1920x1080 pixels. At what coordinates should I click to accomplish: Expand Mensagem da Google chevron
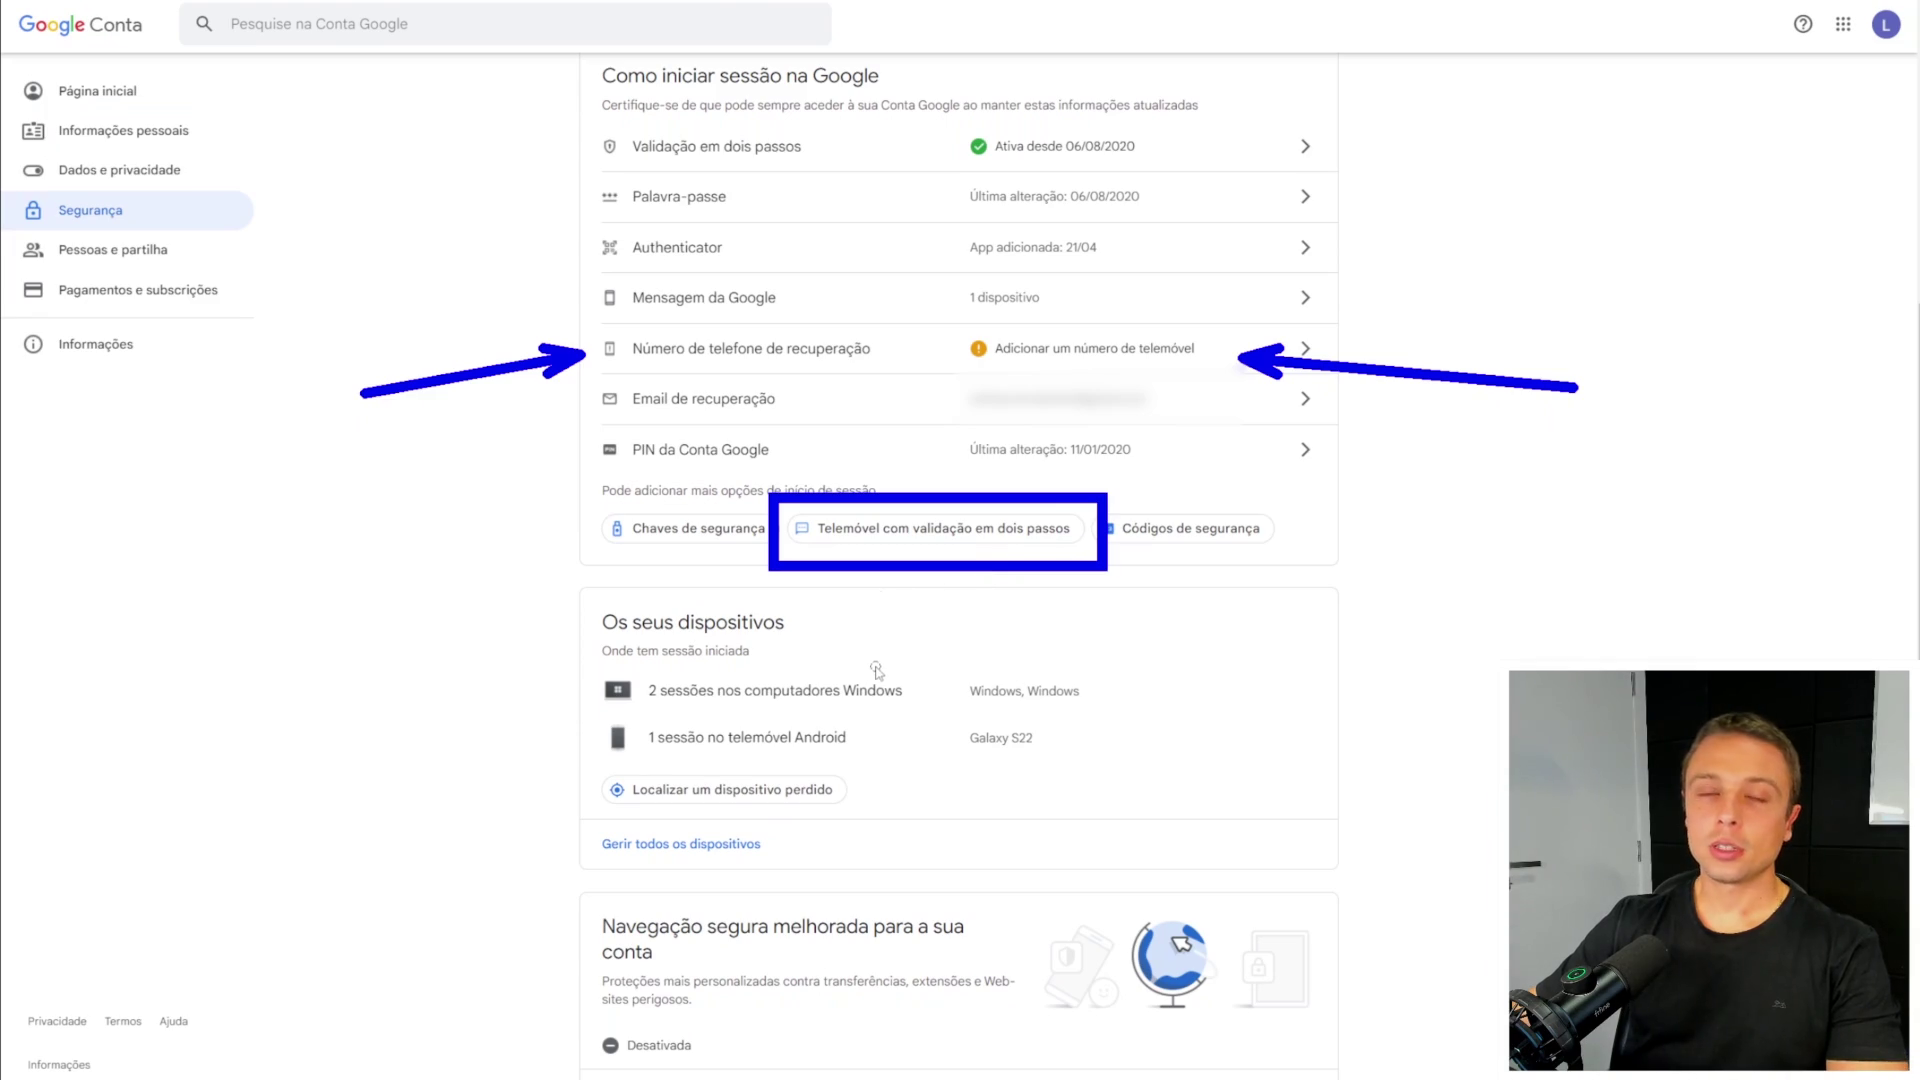(x=1305, y=298)
